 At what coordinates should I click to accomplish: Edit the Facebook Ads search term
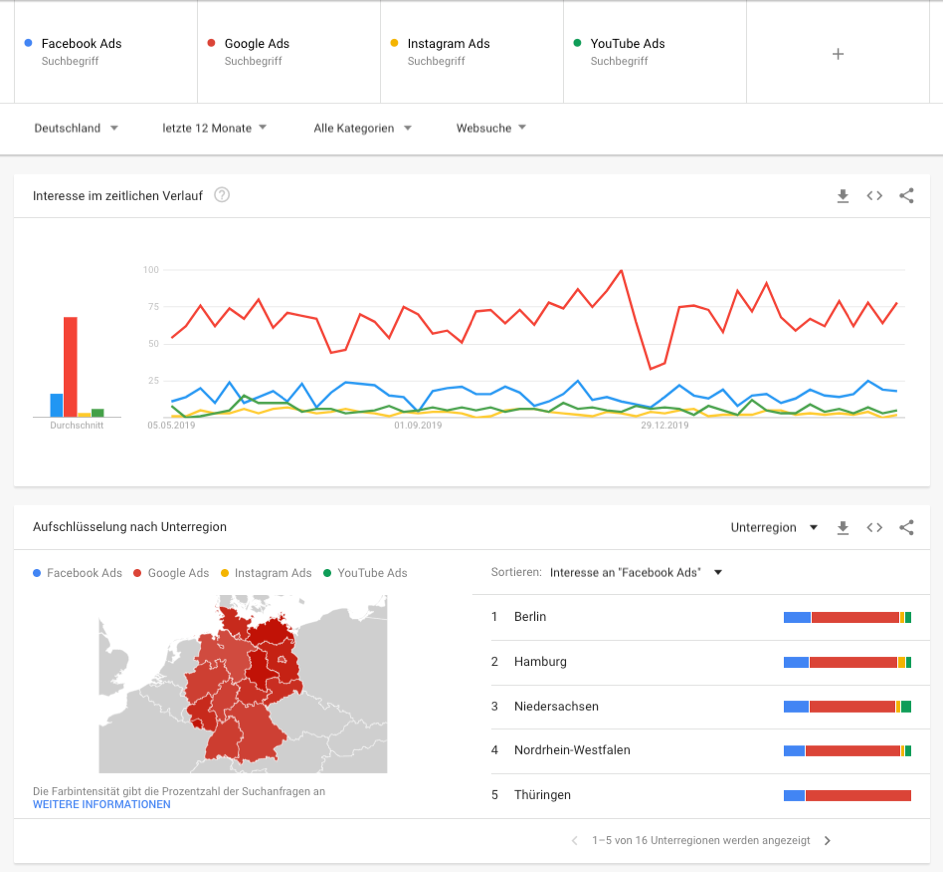106,52
